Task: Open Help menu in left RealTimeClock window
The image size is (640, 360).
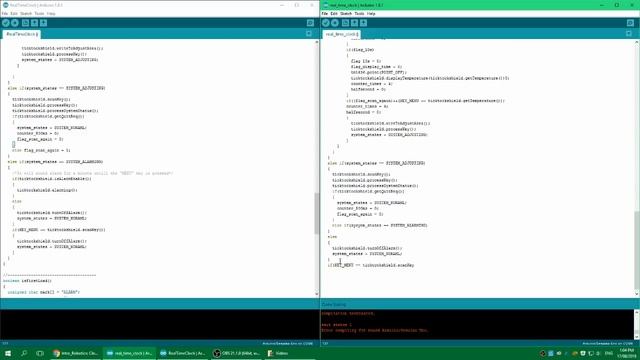Action: point(51,13)
